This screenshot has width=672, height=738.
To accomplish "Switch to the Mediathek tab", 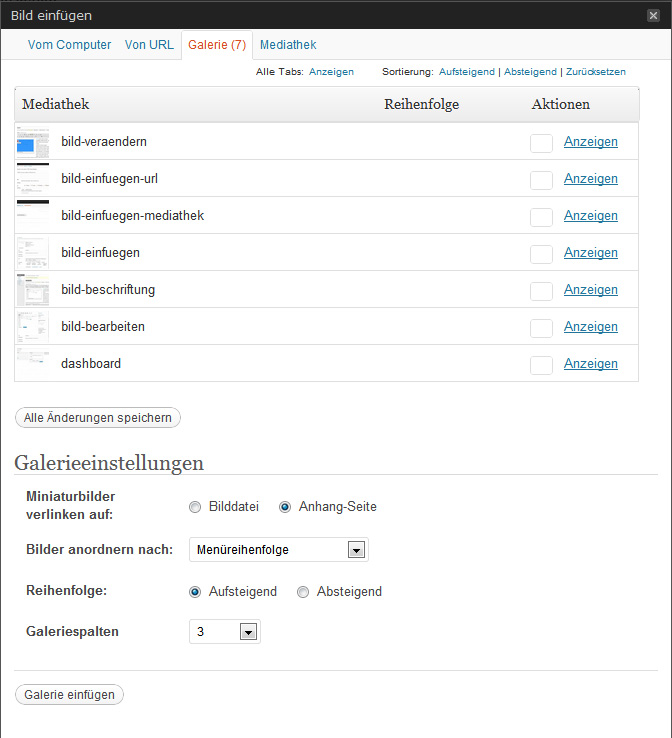I will 288,45.
